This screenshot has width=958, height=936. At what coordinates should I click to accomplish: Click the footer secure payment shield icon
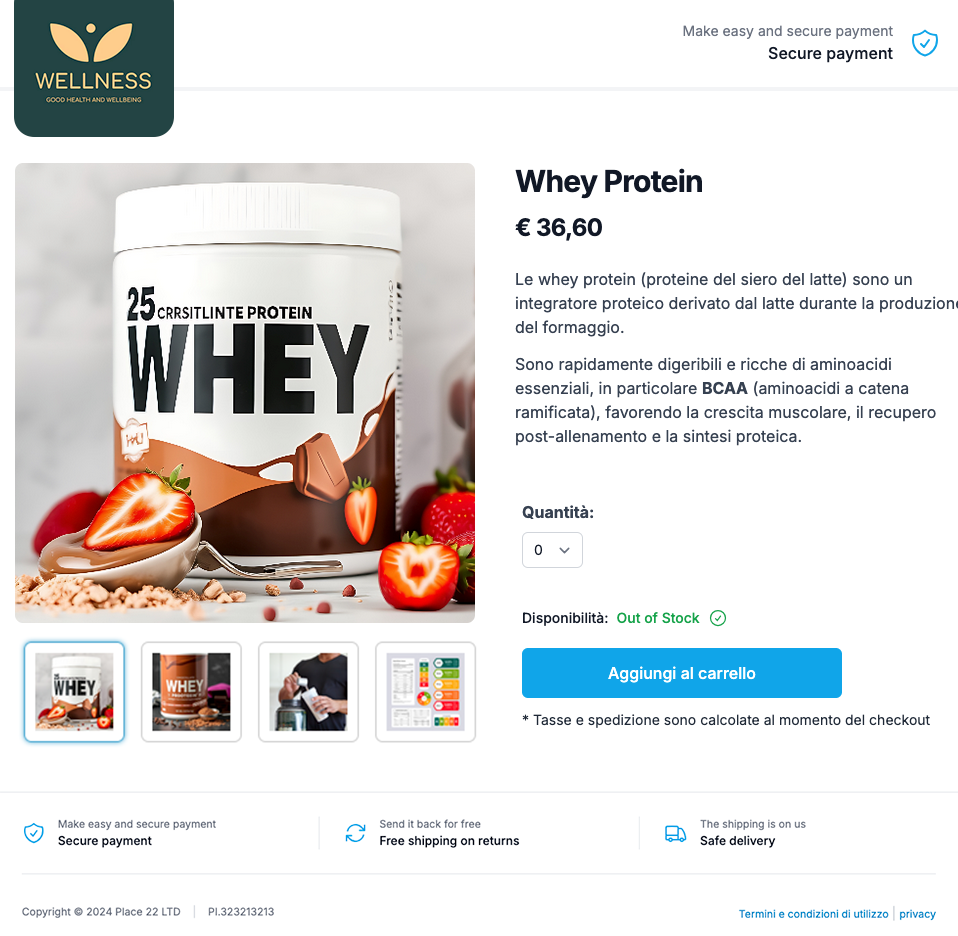pyautogui.click(x=34, y=833)
